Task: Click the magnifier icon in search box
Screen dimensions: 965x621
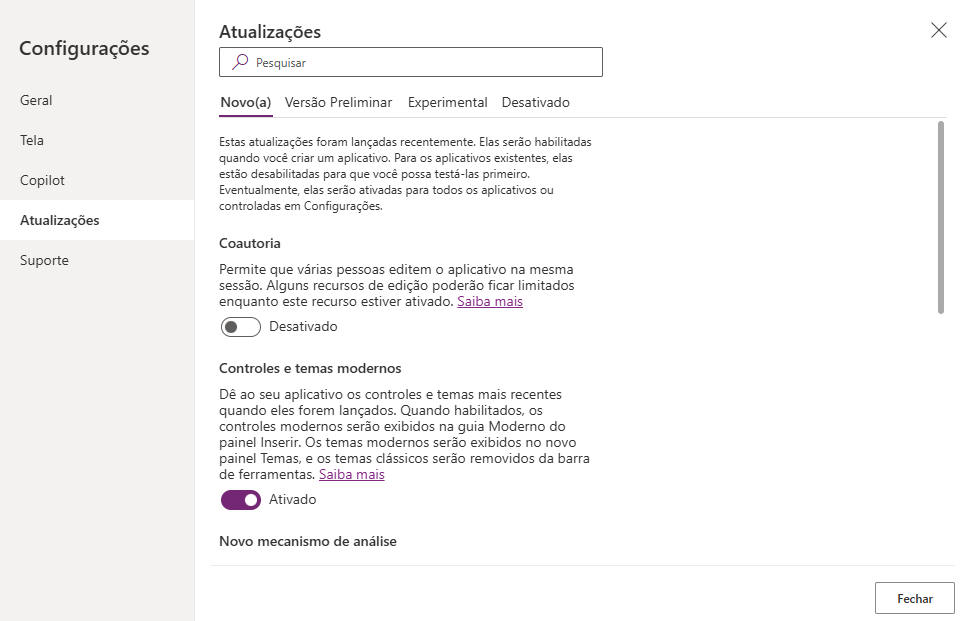Action: click(240, 62)
